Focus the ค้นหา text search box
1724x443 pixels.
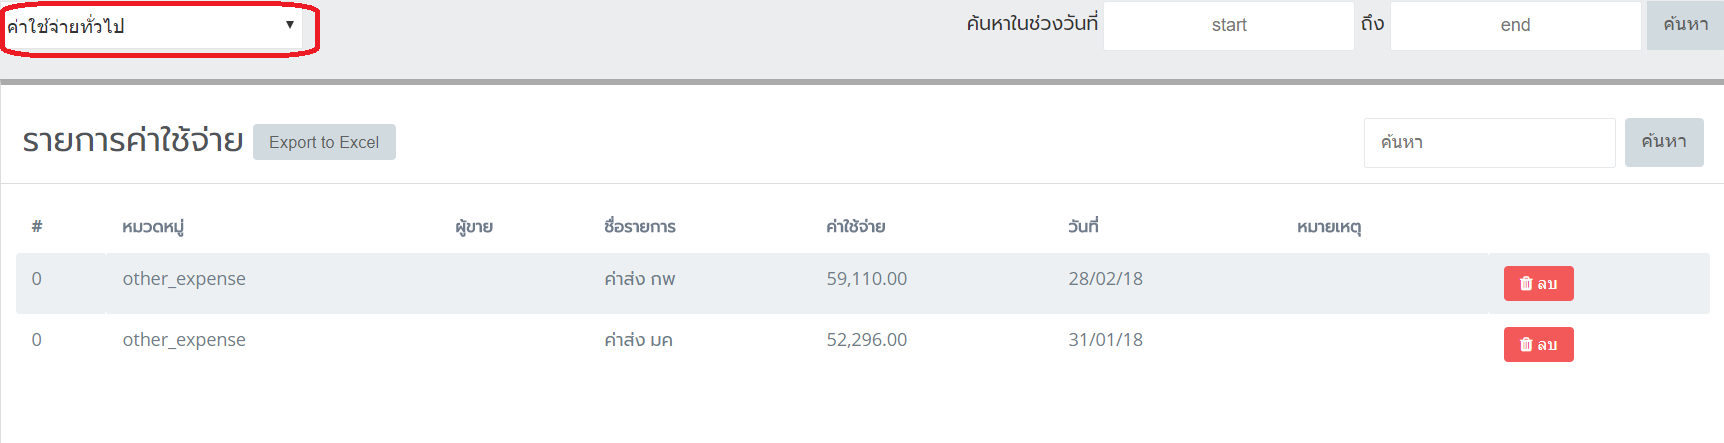pos(1489,142)
